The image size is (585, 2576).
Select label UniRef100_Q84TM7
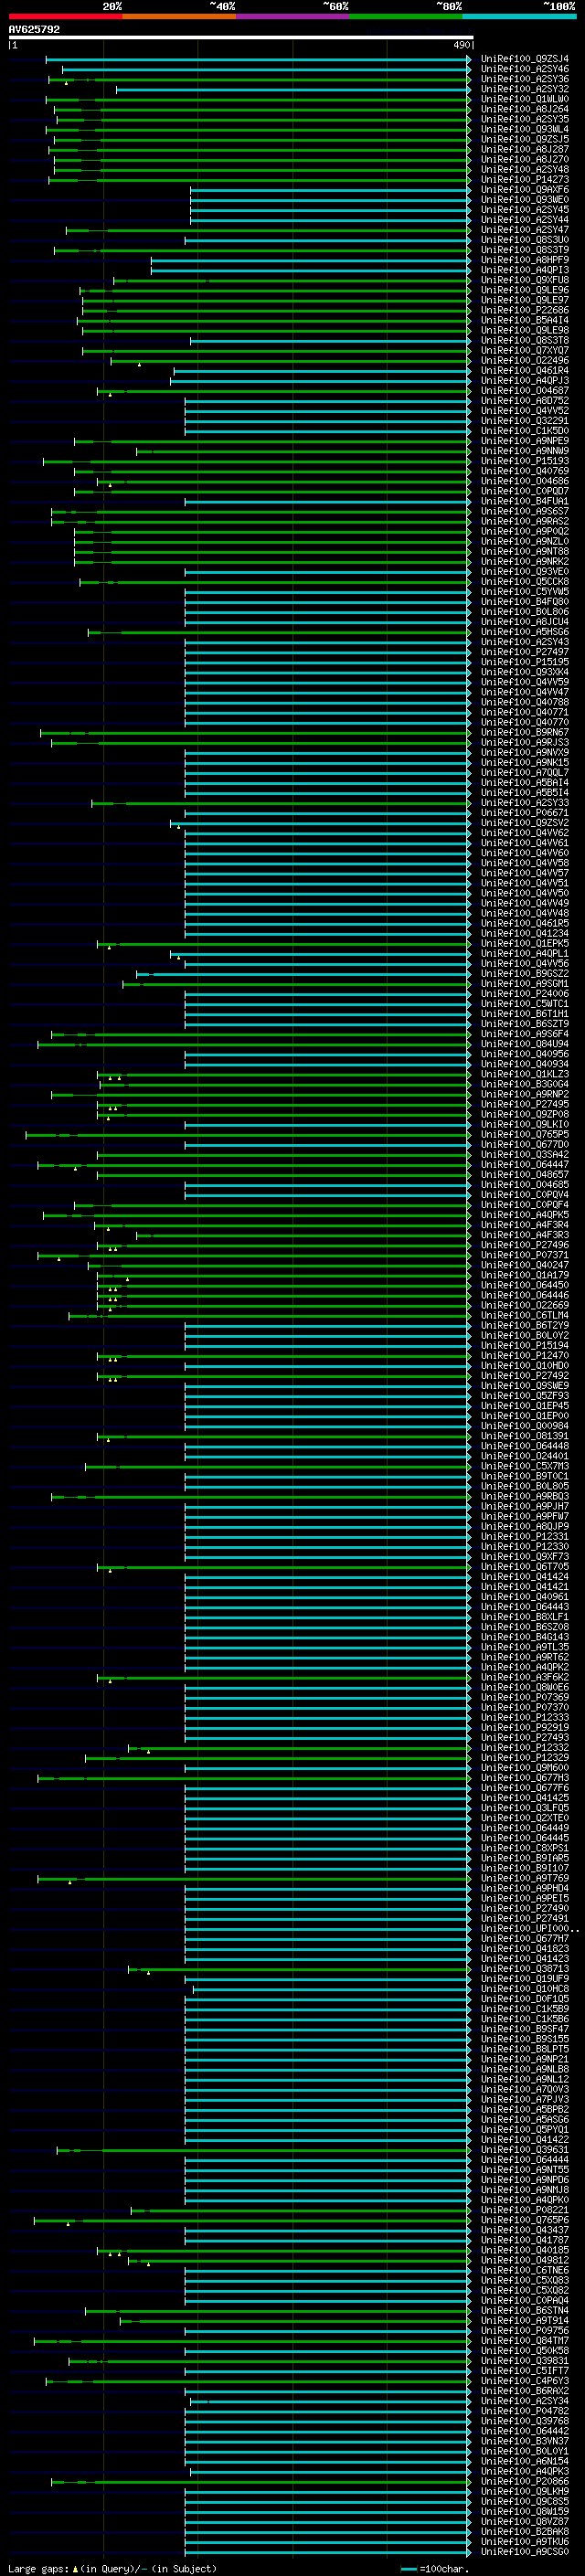pos(524,2341)
